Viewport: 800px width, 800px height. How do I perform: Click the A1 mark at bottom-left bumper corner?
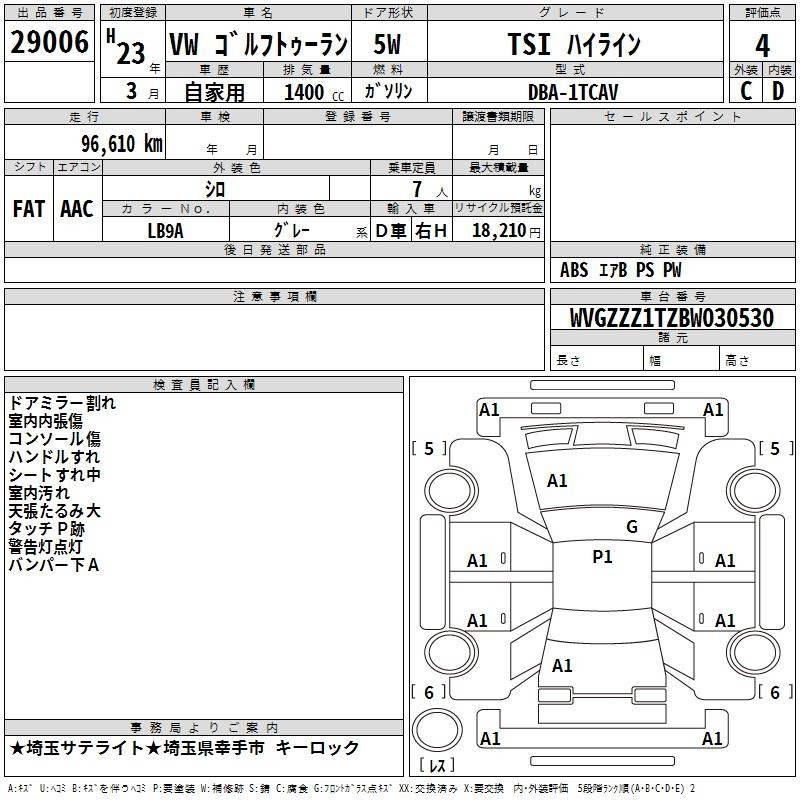489,739
